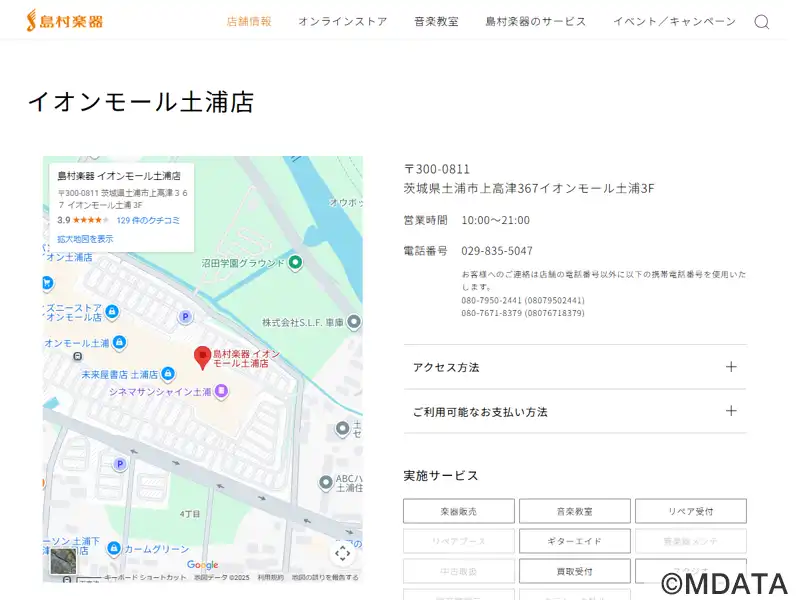
Task: Click the 株式会社S.L.F. 車庫 map marker
Action: (x=354, y=322)
